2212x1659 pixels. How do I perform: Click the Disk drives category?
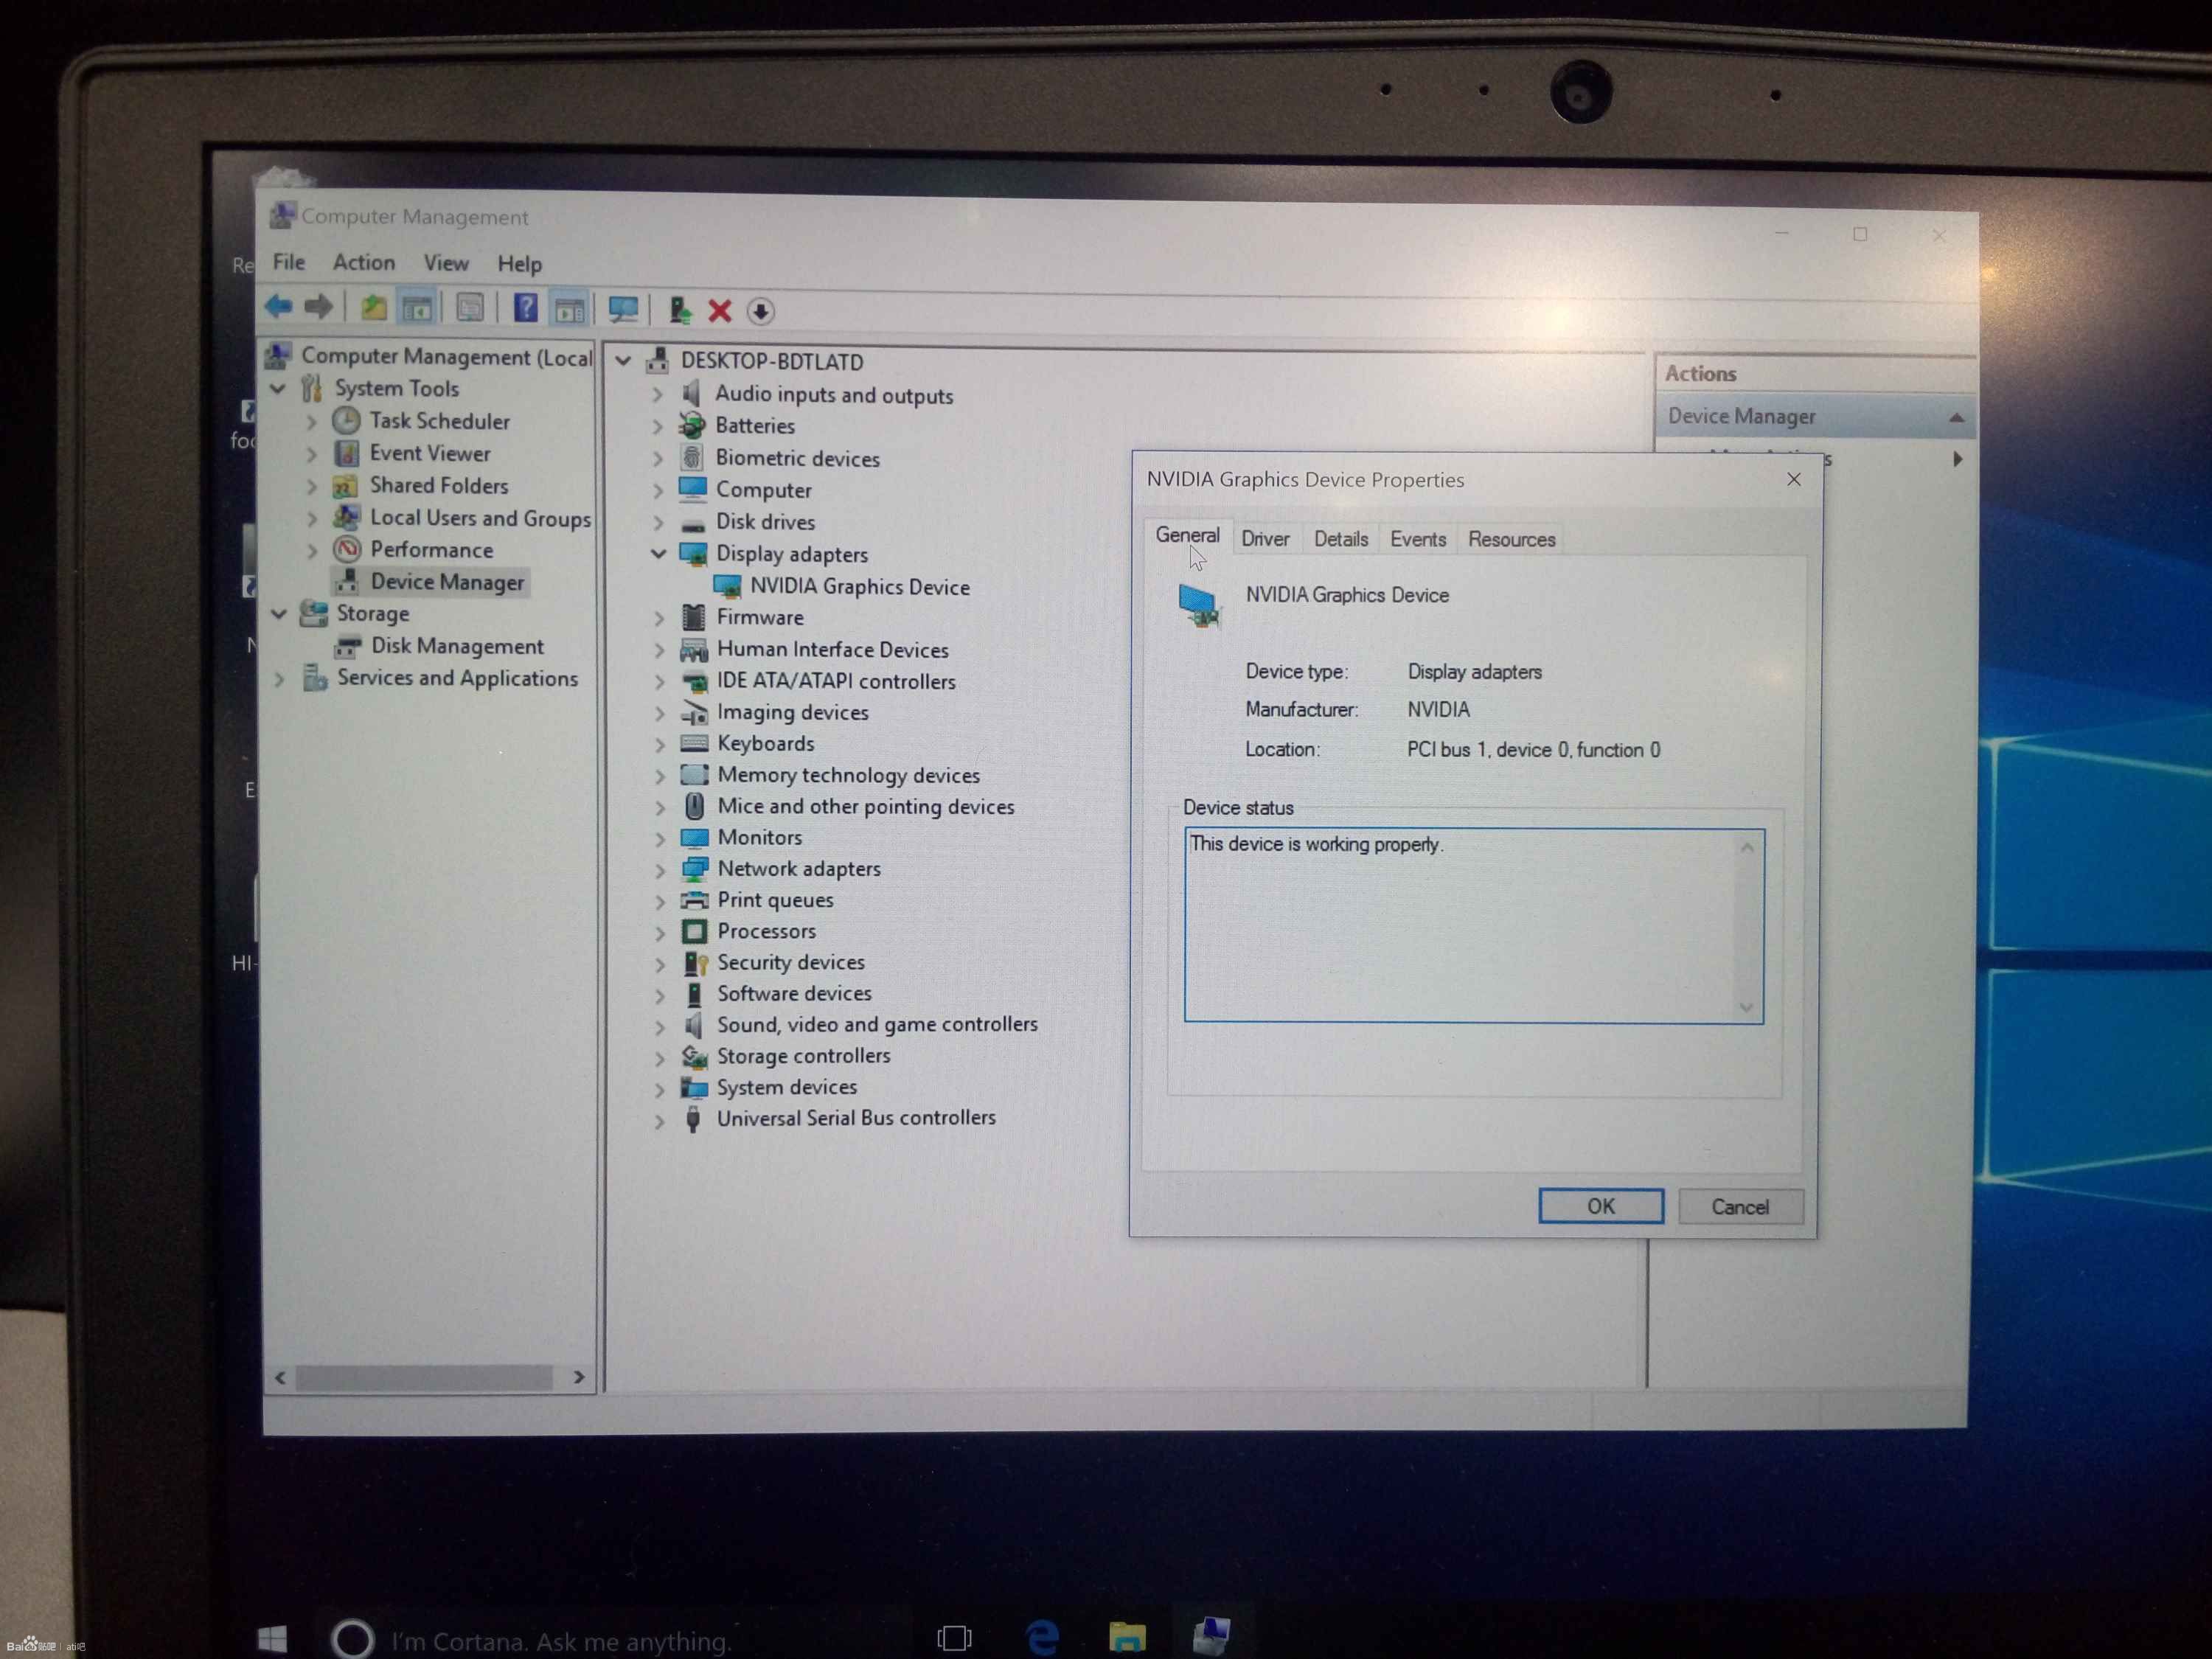click(x=765, y=522)
